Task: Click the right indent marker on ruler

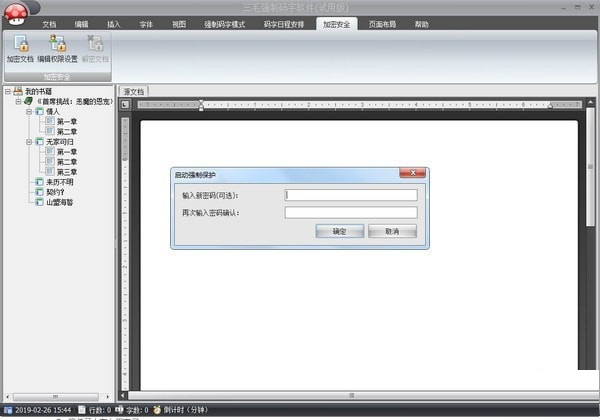Action: (550, 106)
